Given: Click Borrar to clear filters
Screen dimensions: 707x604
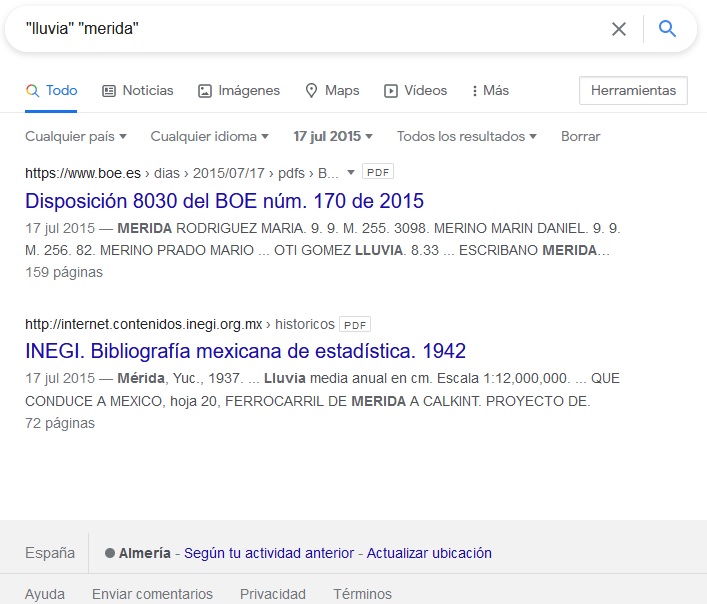Looking at the screenshot, I should (x=580, y=136).
